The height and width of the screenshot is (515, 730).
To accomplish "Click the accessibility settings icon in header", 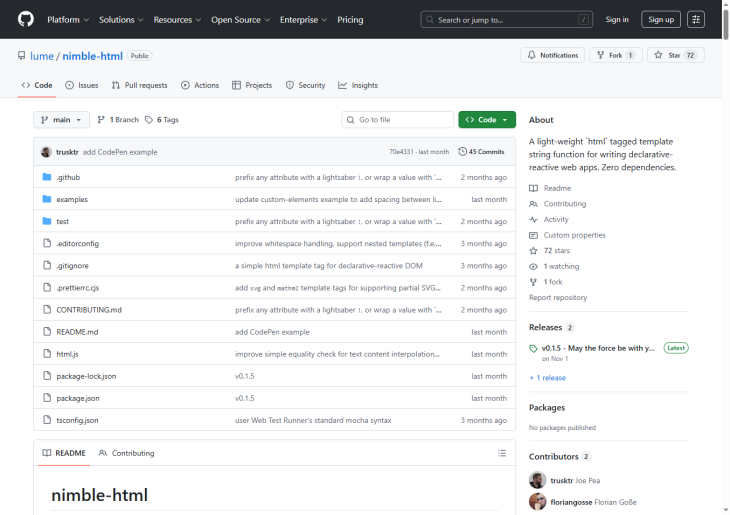I will pos(696,19).
